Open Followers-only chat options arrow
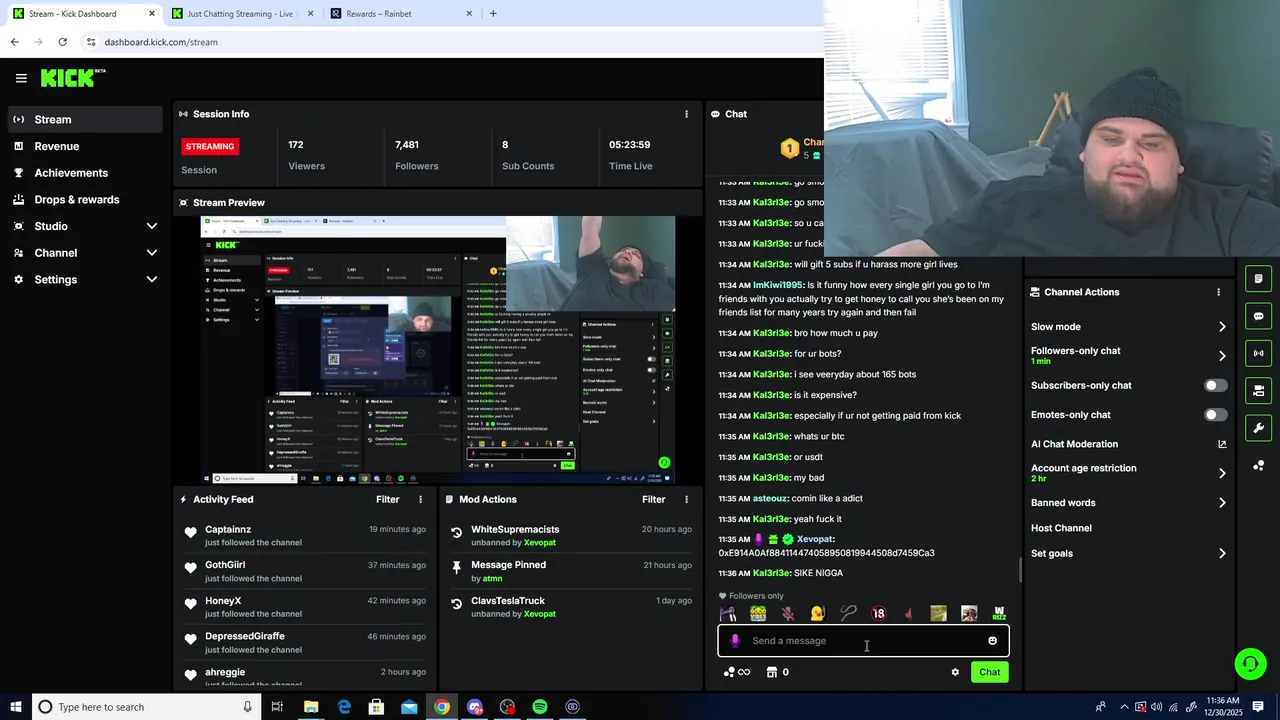The width and height of the screenshot is (1280, 720). point(1222,356)
